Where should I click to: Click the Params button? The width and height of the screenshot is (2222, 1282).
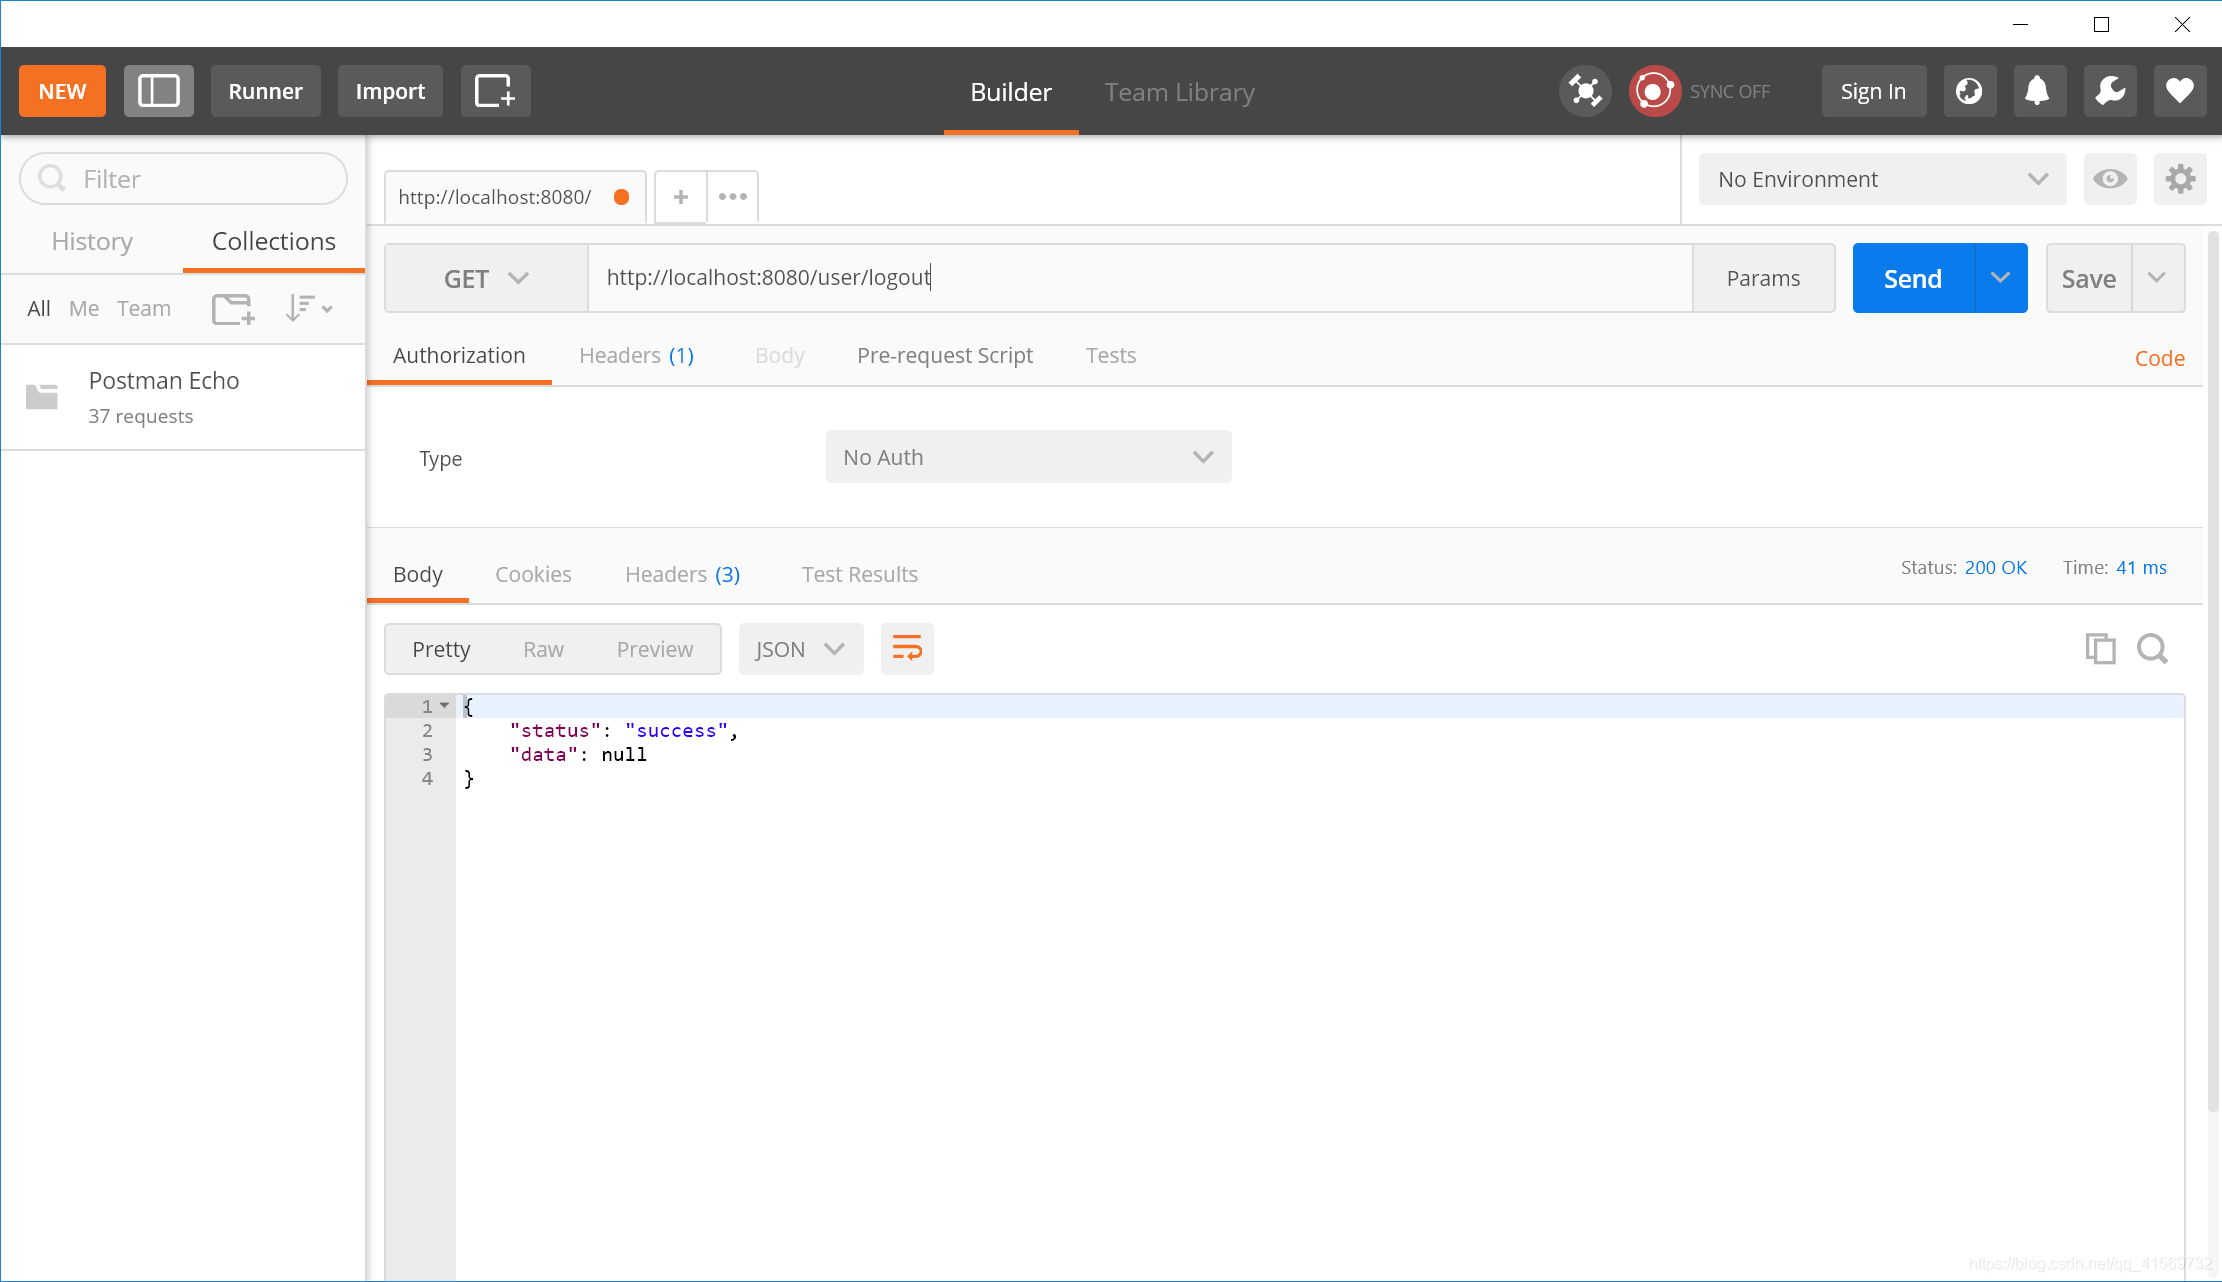[1763, 278]
